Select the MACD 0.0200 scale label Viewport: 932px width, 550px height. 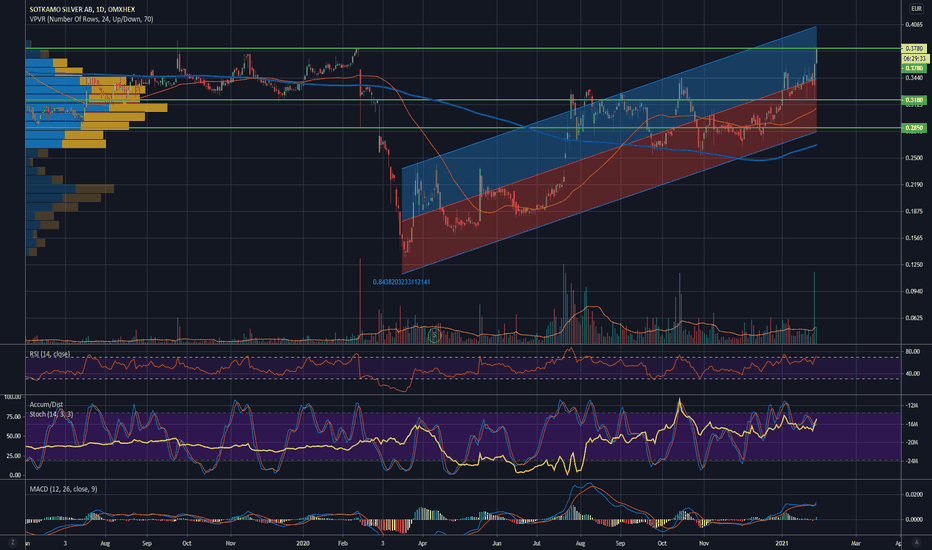click(914, 494)
